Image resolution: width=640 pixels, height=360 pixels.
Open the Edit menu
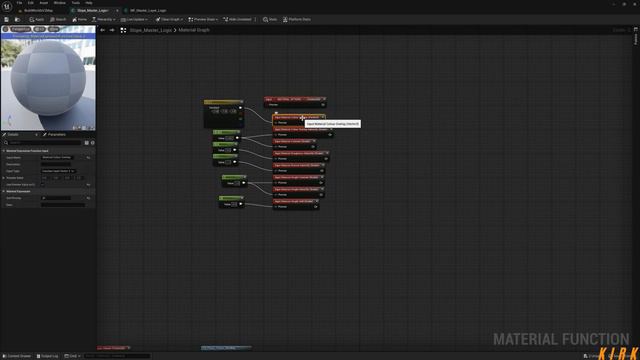[x=31, y=3]
